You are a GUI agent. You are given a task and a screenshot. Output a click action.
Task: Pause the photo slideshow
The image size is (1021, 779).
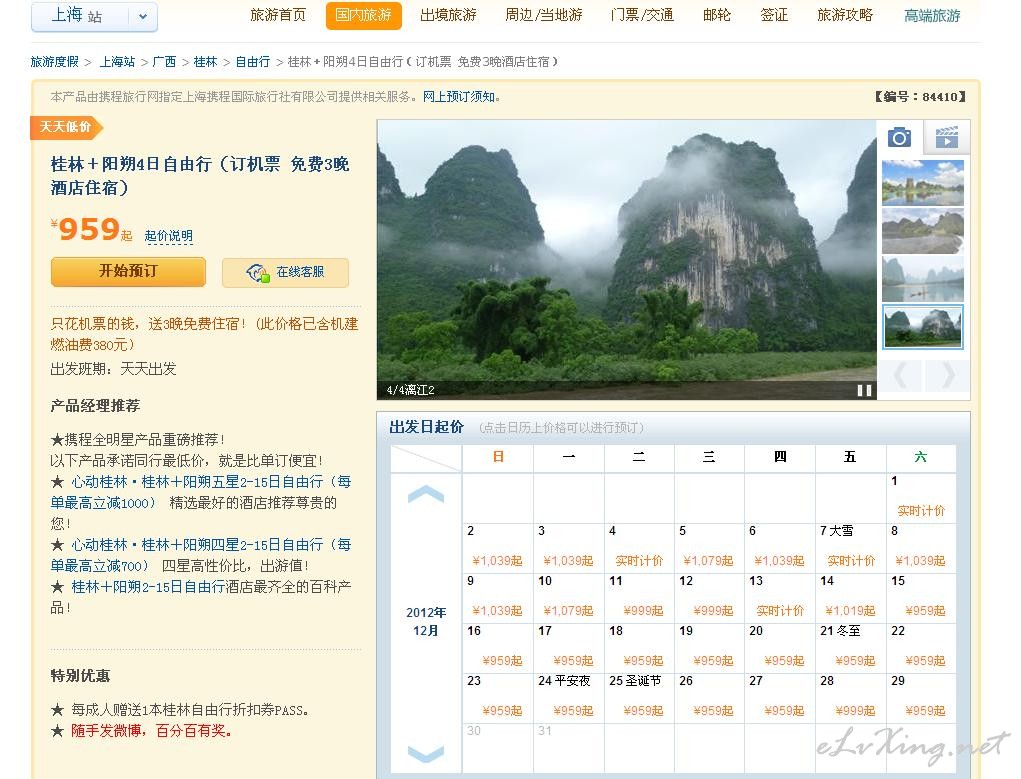pyautogui.click(x=864, y=390)
